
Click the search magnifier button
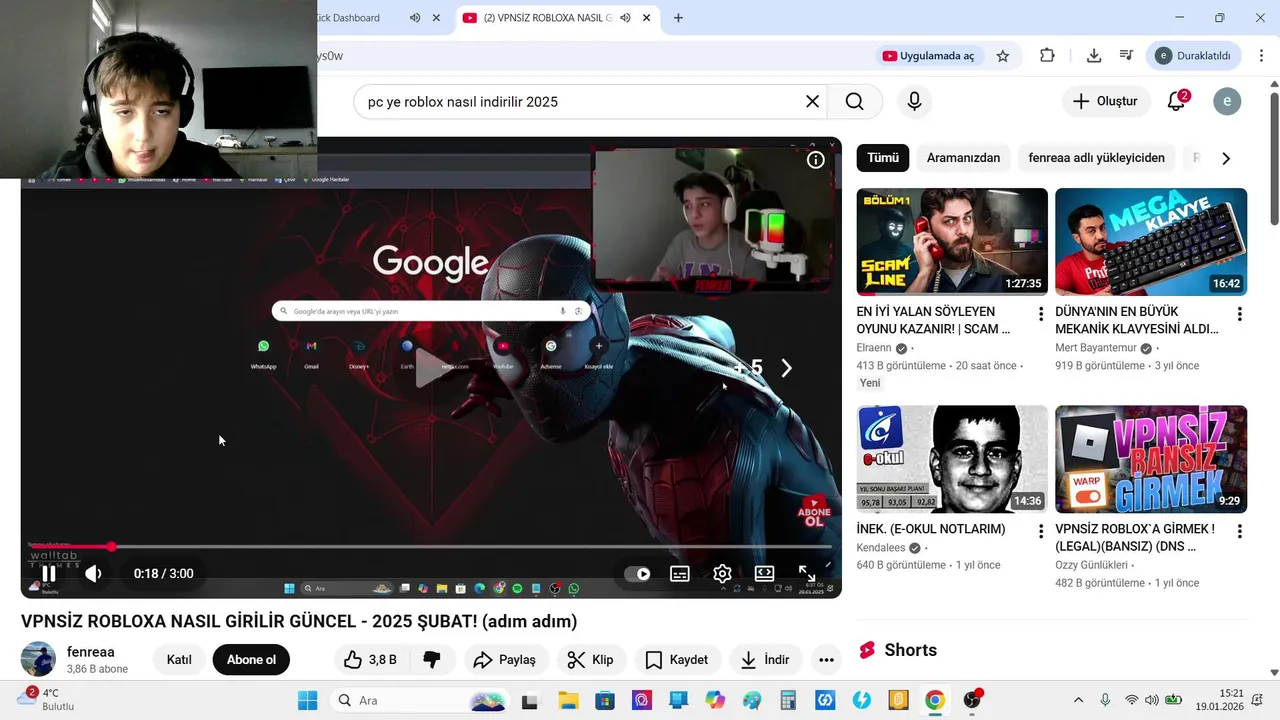[854, 101]
